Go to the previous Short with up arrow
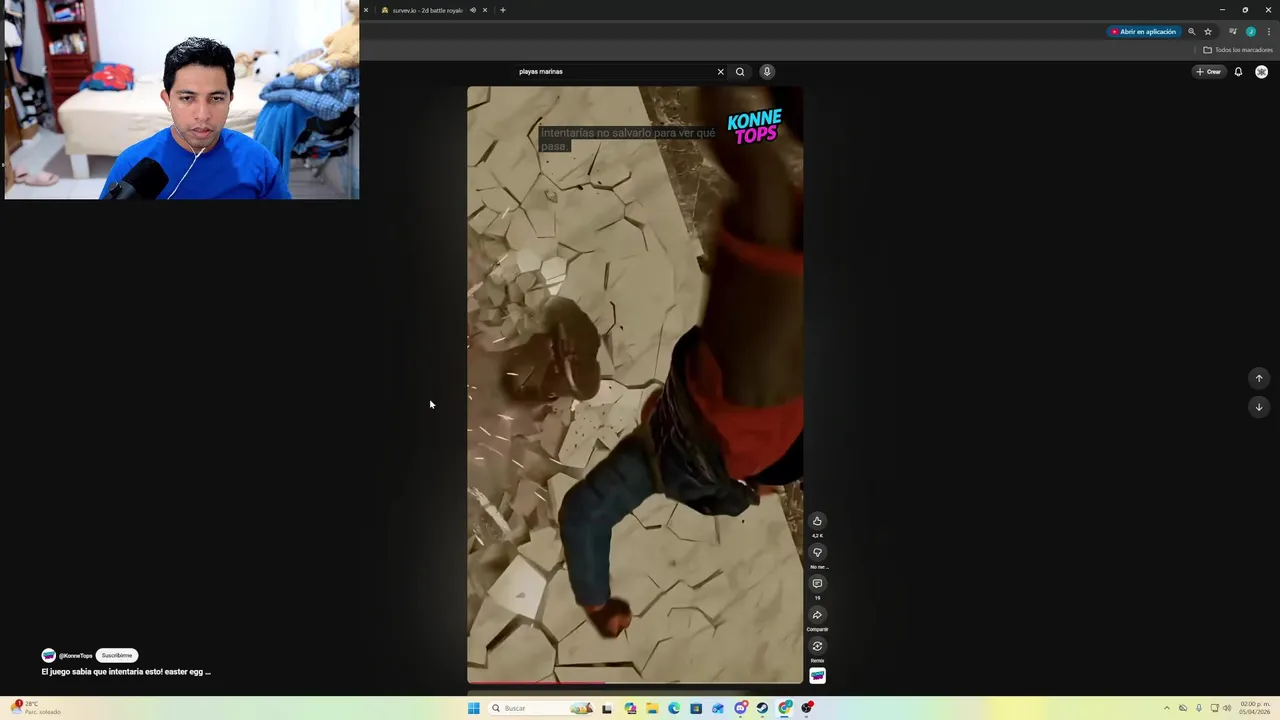Viewport: 1280px width, 720px height. (1259, 378)
